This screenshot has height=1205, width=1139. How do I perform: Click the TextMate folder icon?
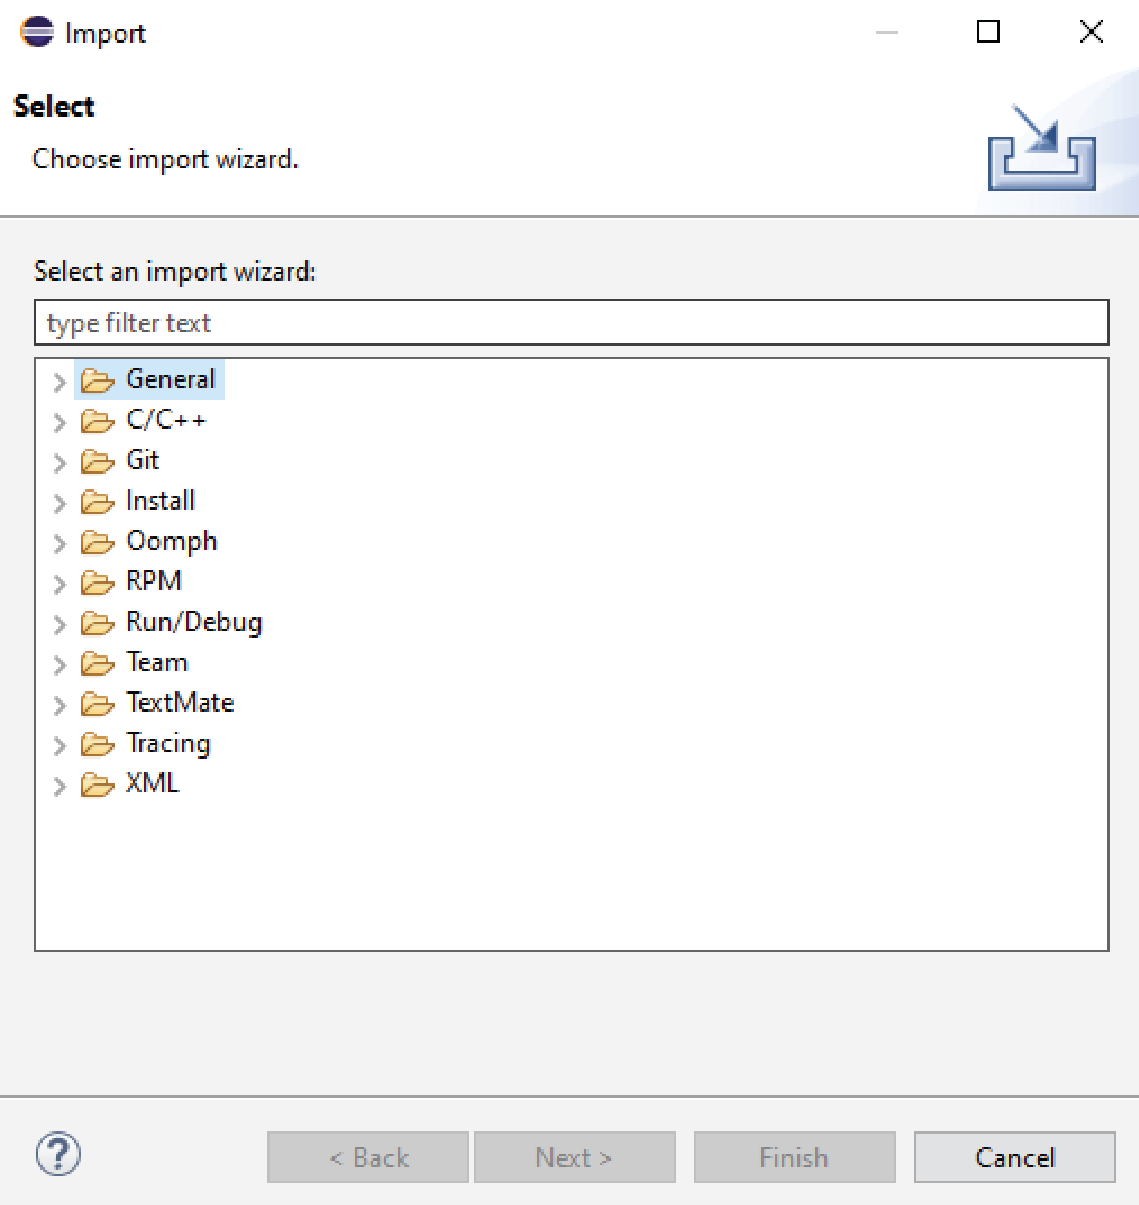pyautogui.click(x=97, y=704)
